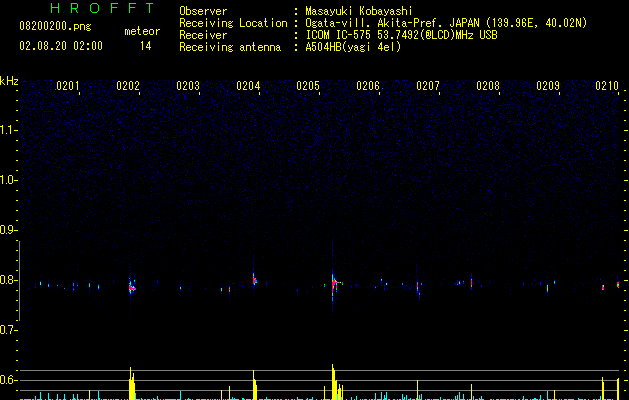Select the 0209 time label
The width and height of the screenshot is (629, 400).
tap(548, 86)
